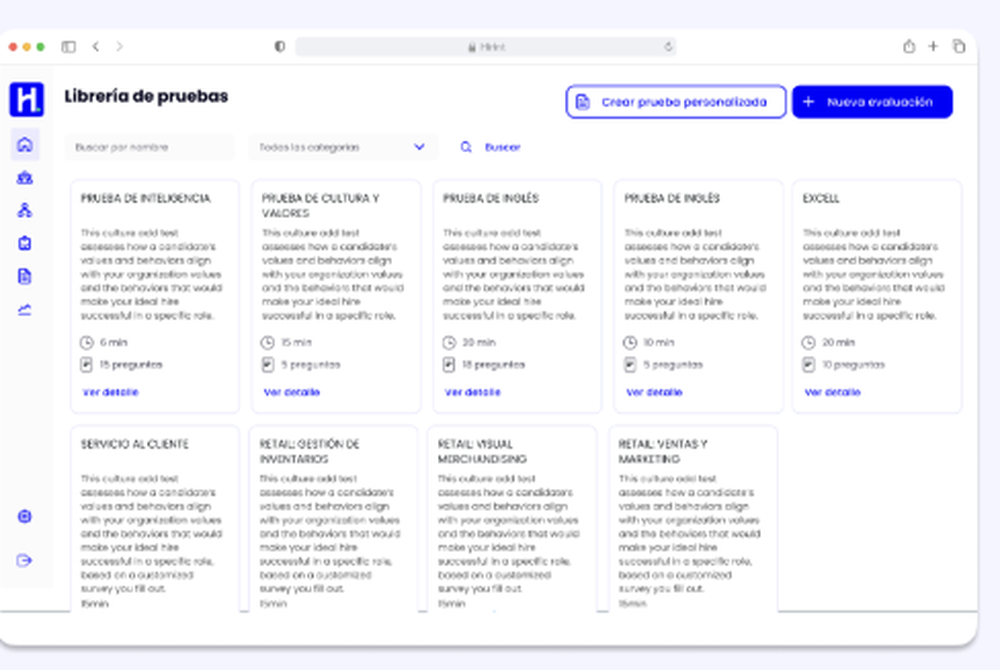1000x670 pixels.
Task: Go back using the browser back arrow
Action: [x=96, y=46]
